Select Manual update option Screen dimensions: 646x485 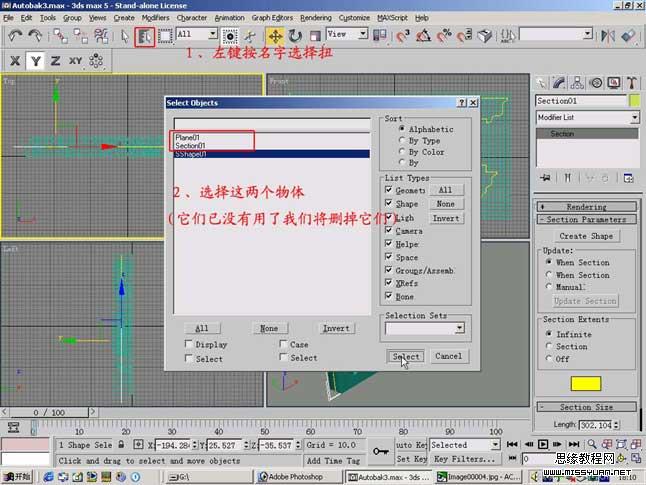pyautogui.click(x=549, y=286)
